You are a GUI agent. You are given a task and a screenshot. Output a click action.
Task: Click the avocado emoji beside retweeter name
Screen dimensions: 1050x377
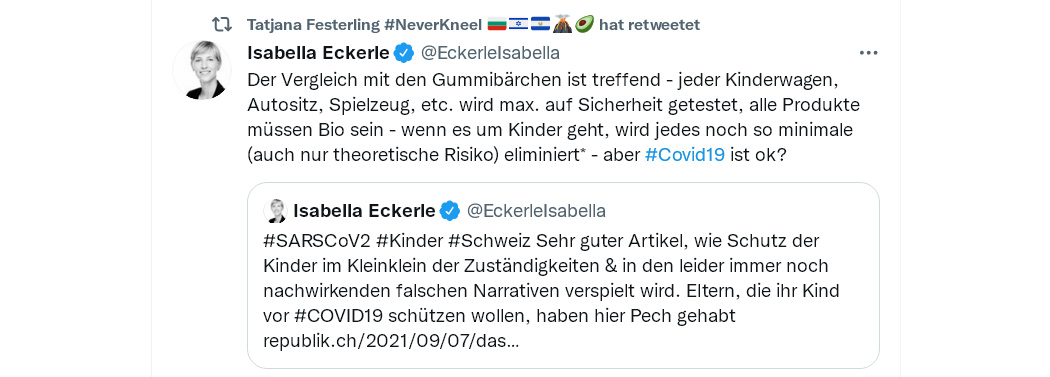click(x=584, y=24)
